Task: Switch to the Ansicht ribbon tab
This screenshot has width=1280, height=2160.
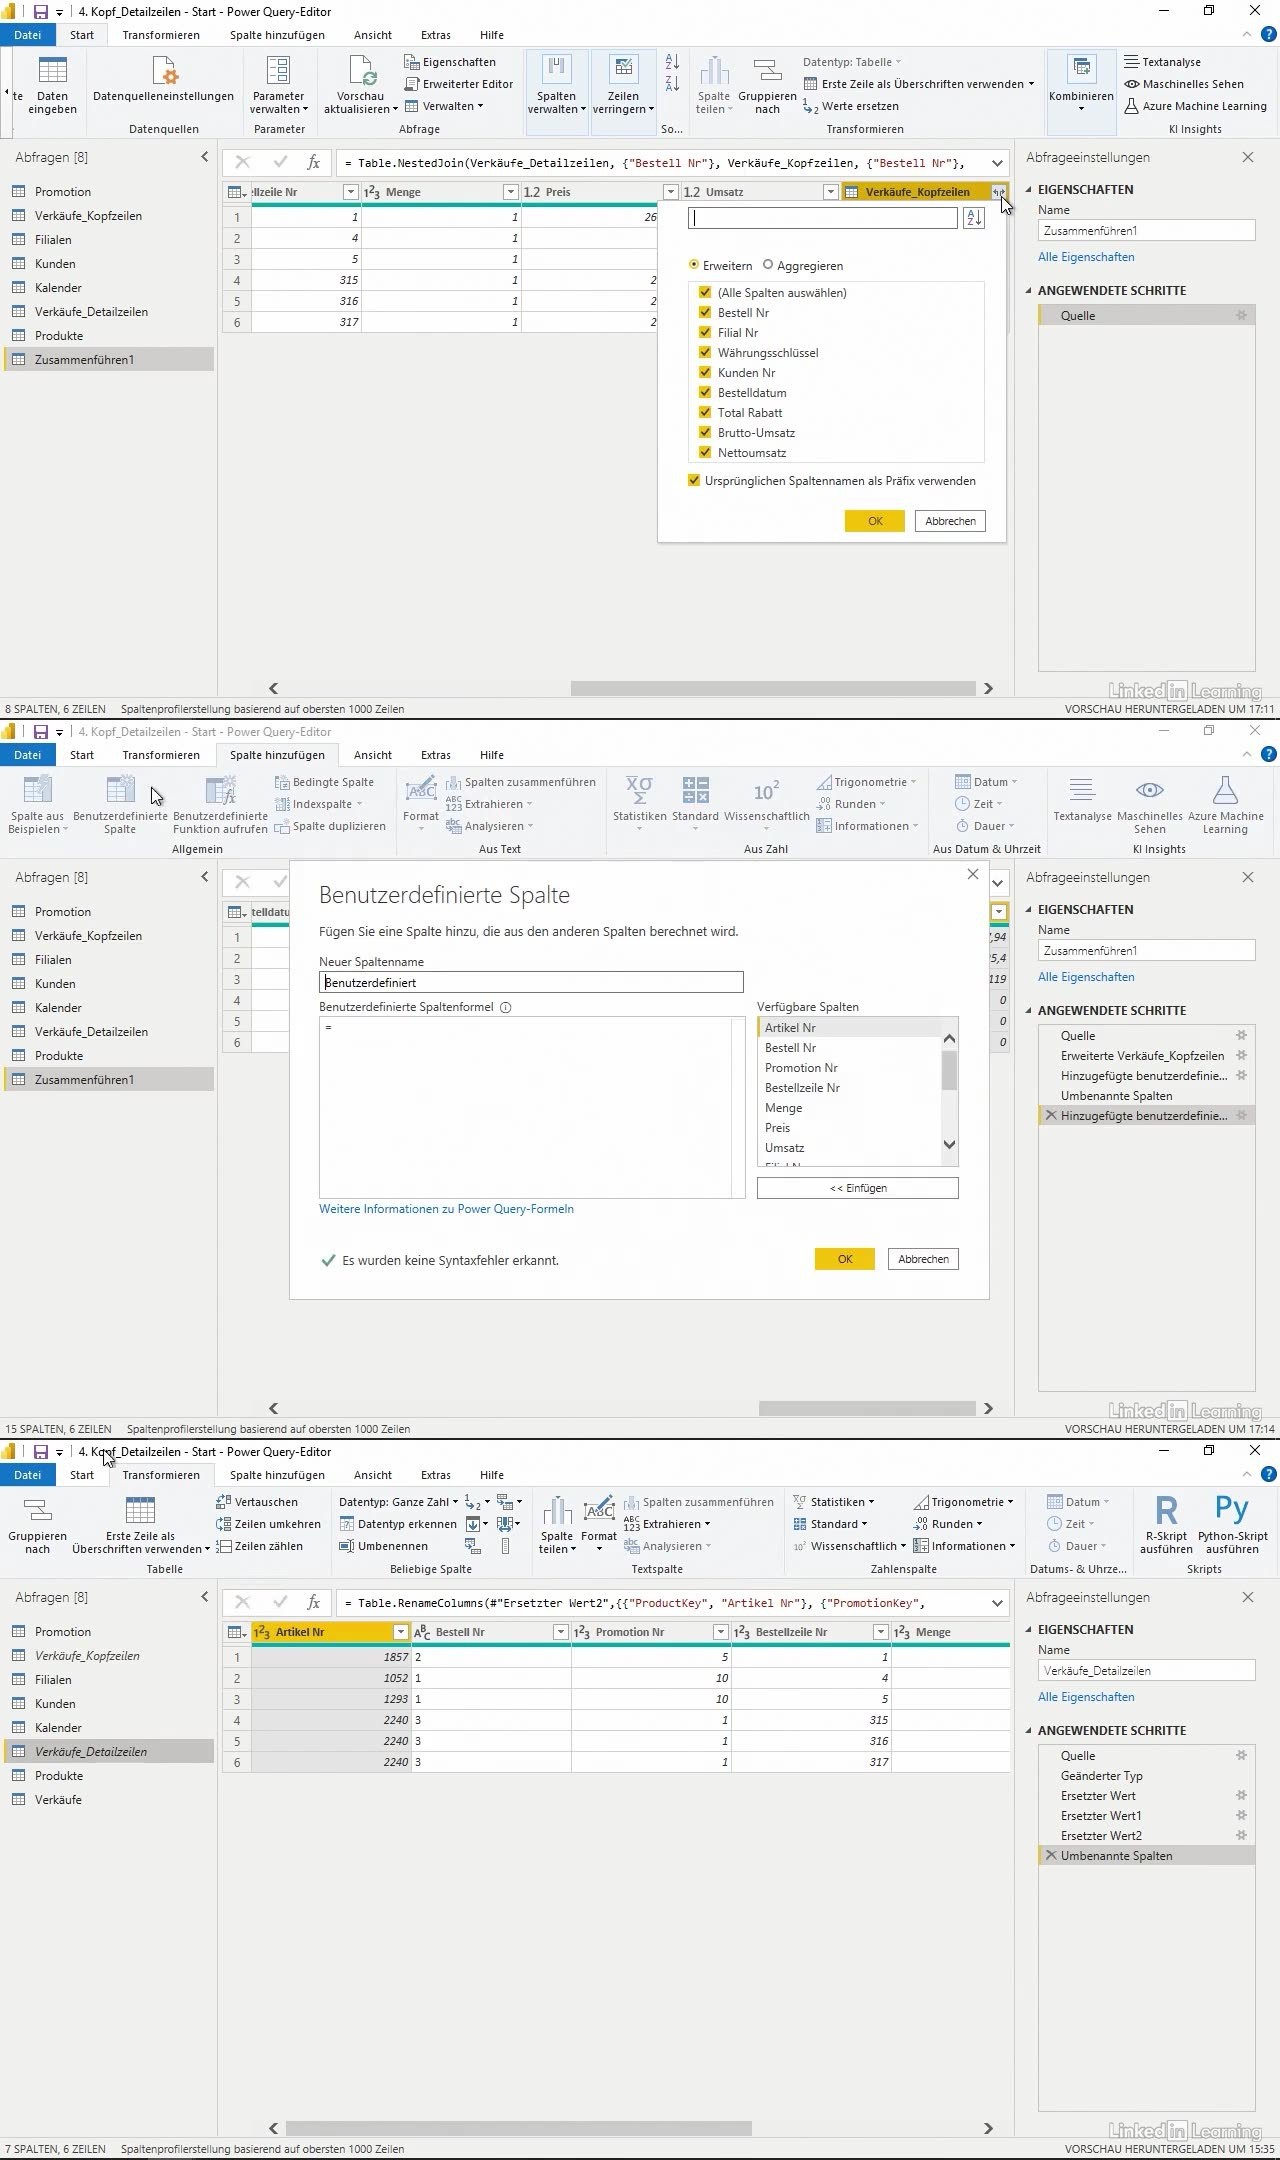Action: 372,35
